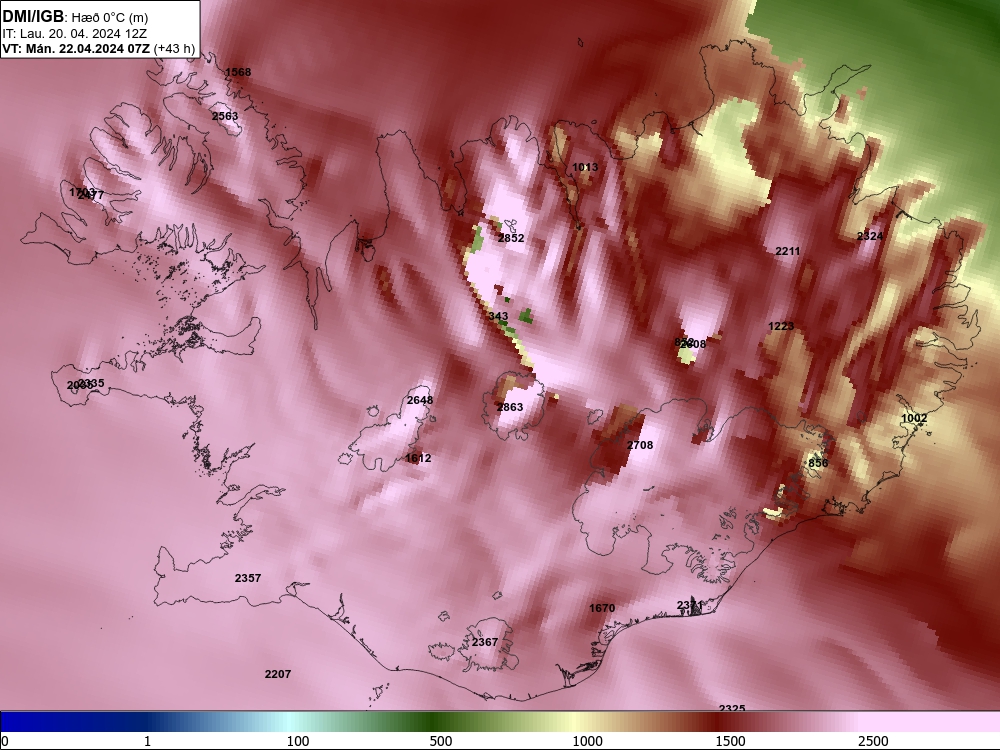Click the 'VT: Mán. 22.04.2024 07Z' valid time
This screenshot has width=1000, height=750.
[77, 48]
